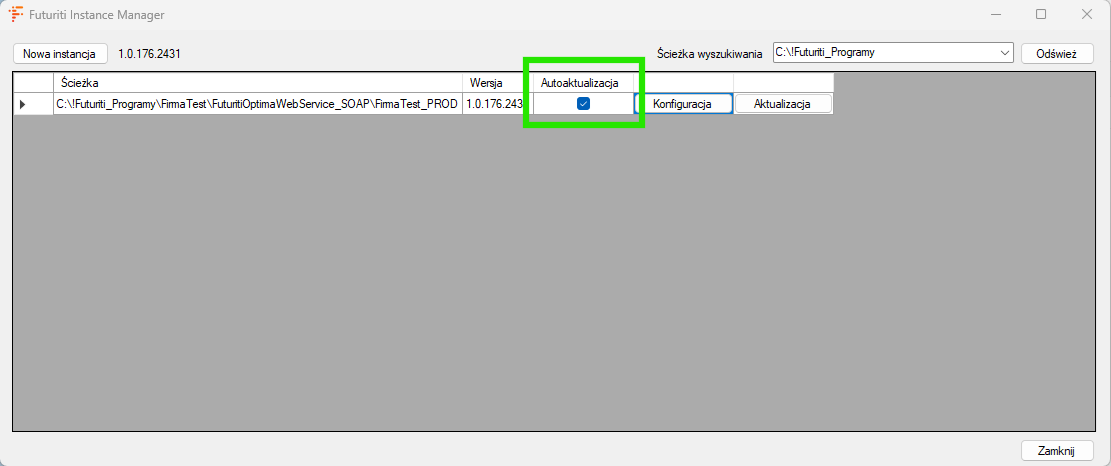Uncheck the Autoaktualizacja checkbox for FirmaTest_PROD
The width and height of the screenshot is (1111, 466).
[583, 104]
